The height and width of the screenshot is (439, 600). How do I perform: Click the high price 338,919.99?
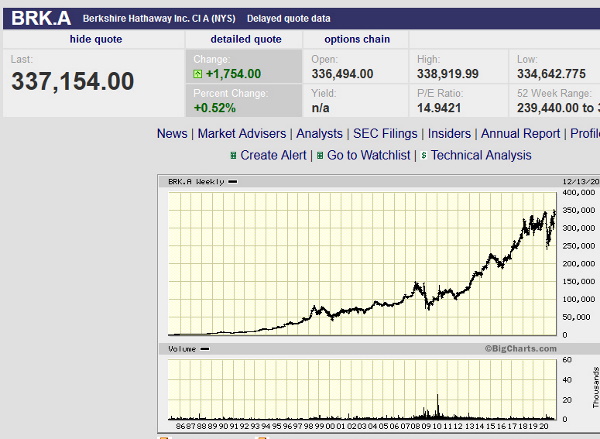click(x=448, y=74)
